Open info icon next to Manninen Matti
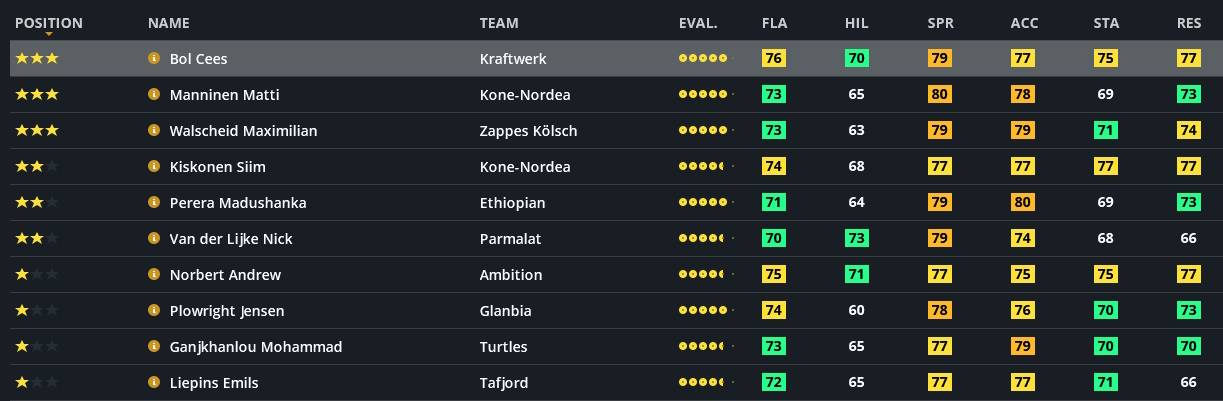The width and height of the screenshot is (1223, 401). [154, 95]
